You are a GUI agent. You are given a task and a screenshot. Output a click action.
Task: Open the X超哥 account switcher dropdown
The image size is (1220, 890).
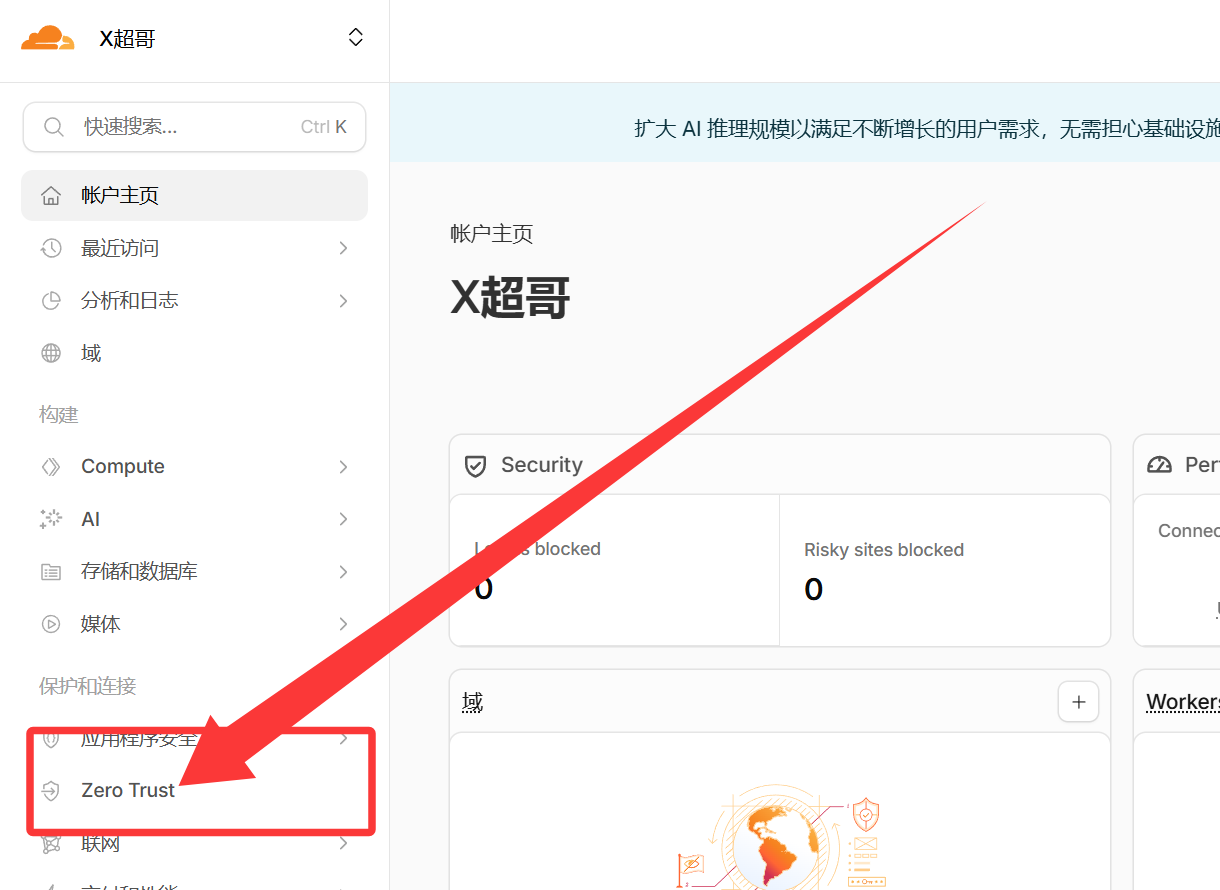coord(355,38)
